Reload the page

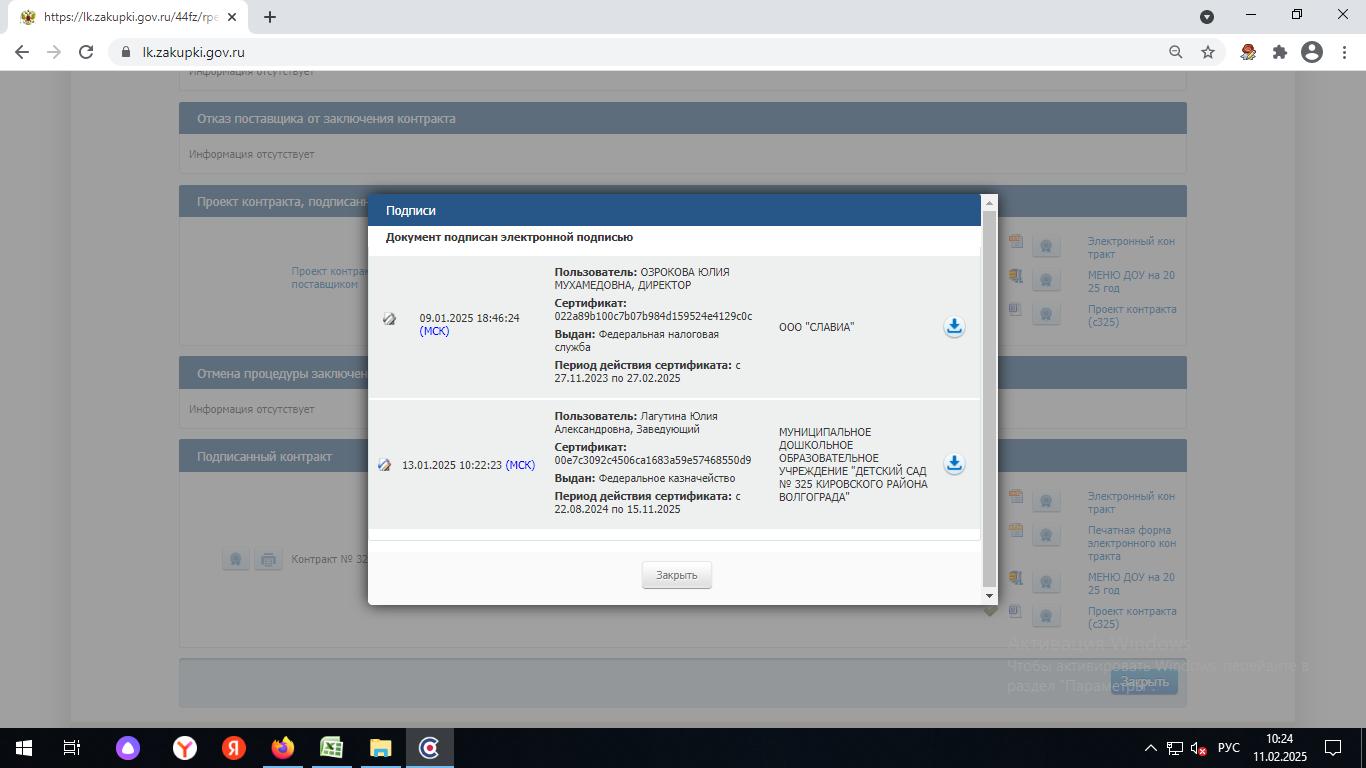point(86,52)
